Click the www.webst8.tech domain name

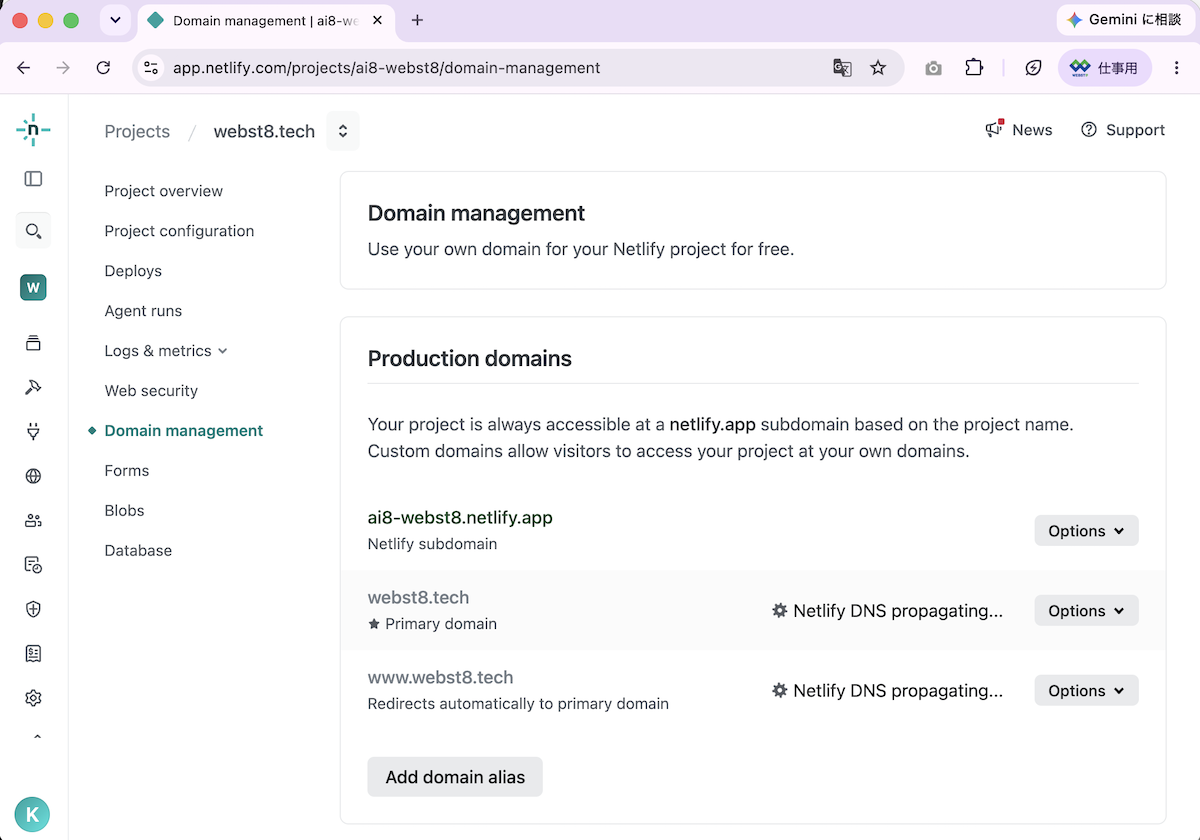pos(440,678)
